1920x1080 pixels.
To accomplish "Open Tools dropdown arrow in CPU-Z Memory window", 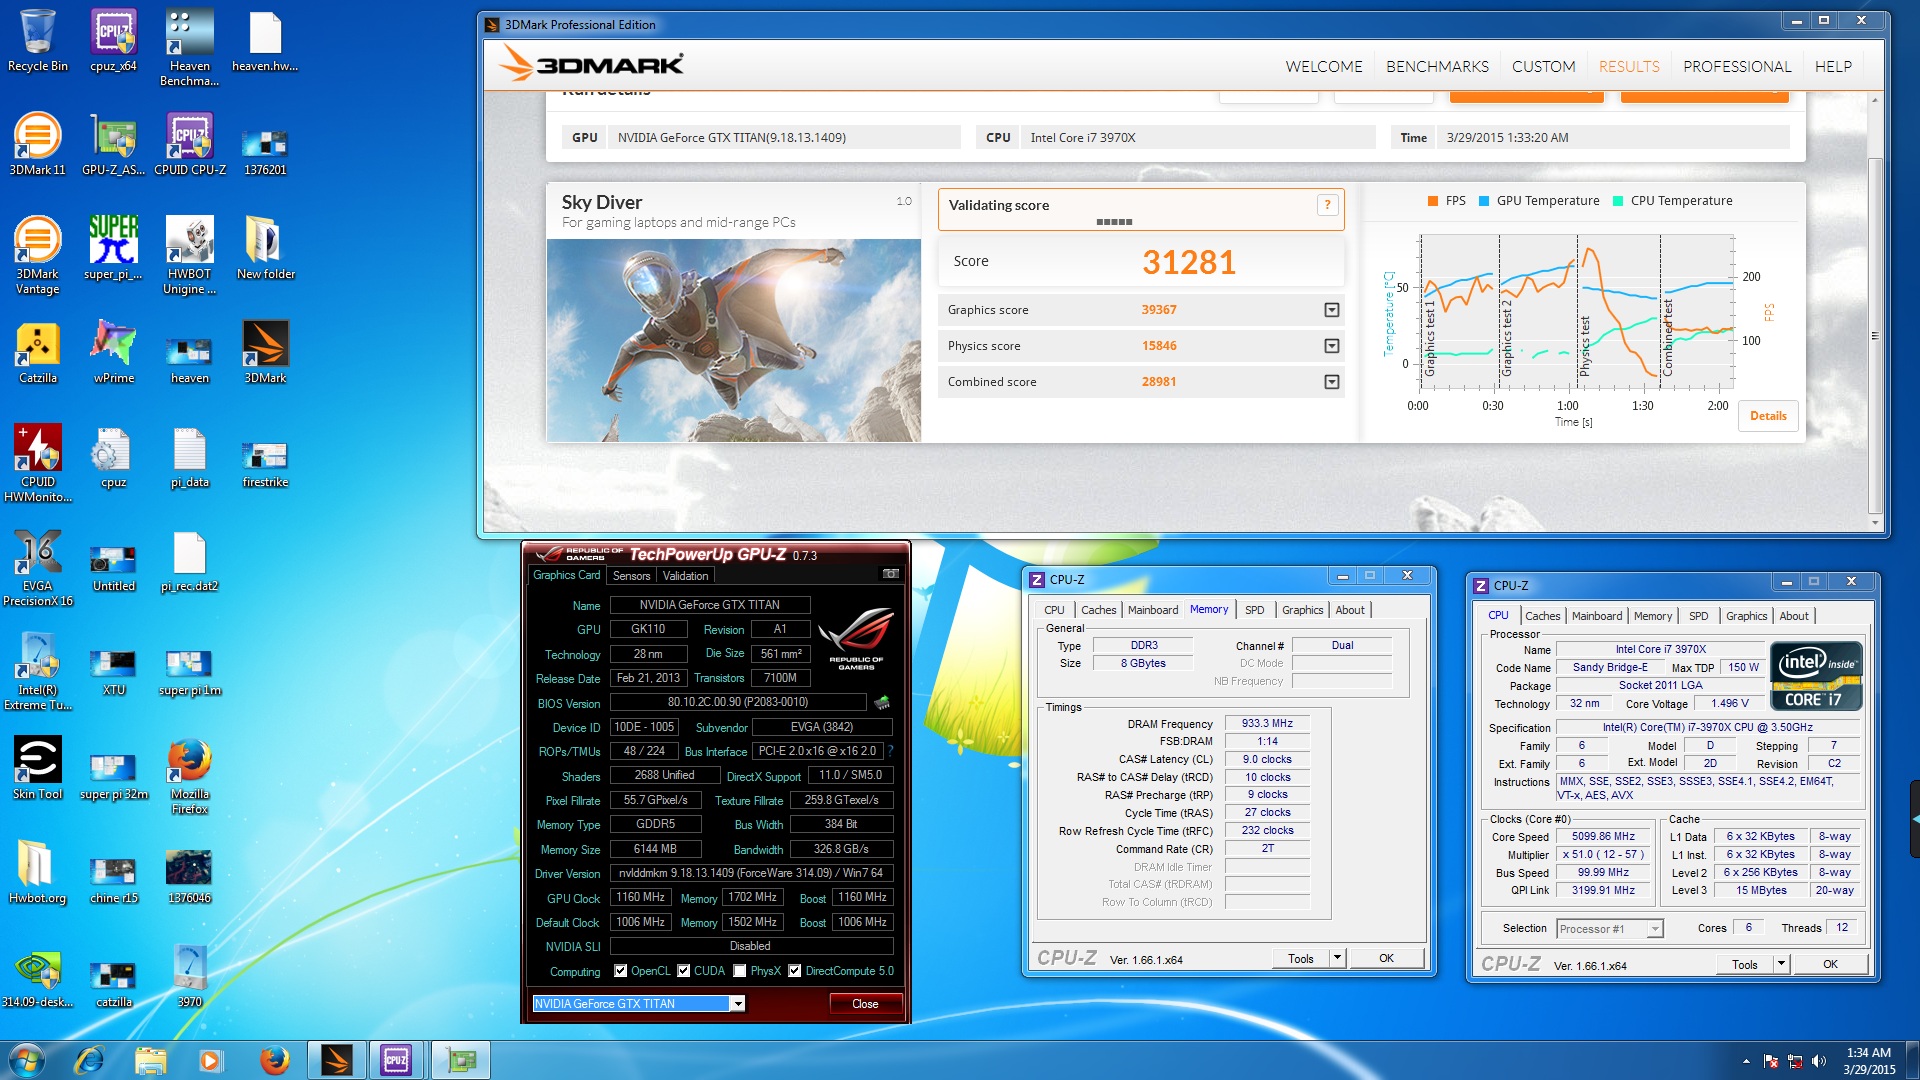I will (x=1337, y=958).
